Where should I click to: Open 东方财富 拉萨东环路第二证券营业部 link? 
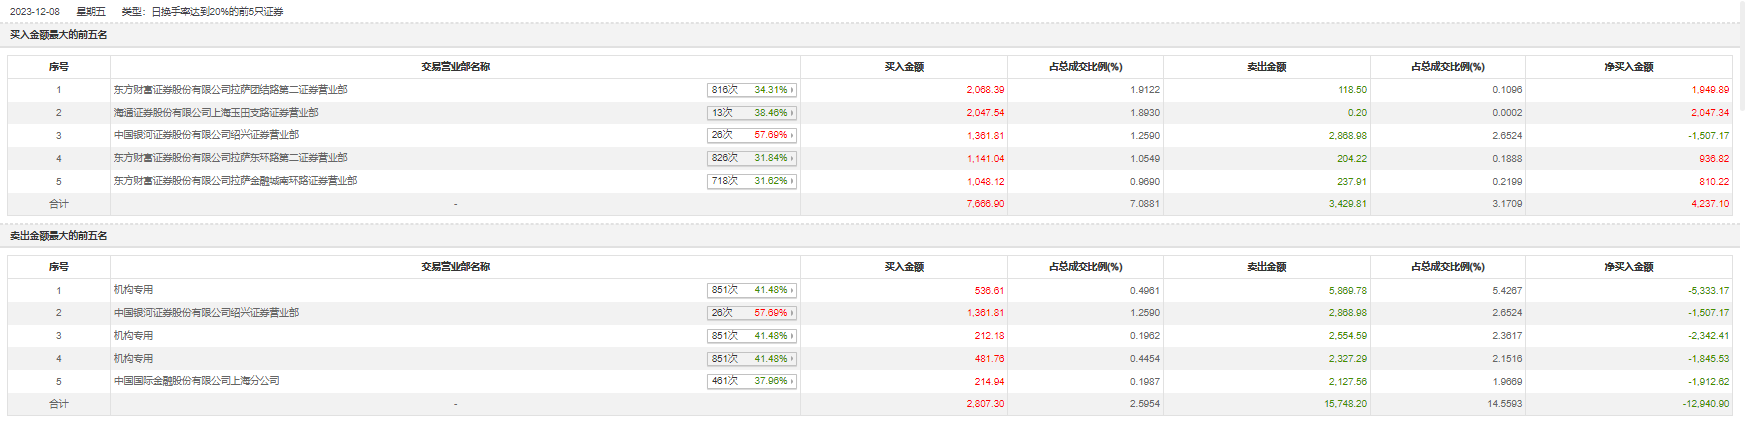click(x=230, y=158)
